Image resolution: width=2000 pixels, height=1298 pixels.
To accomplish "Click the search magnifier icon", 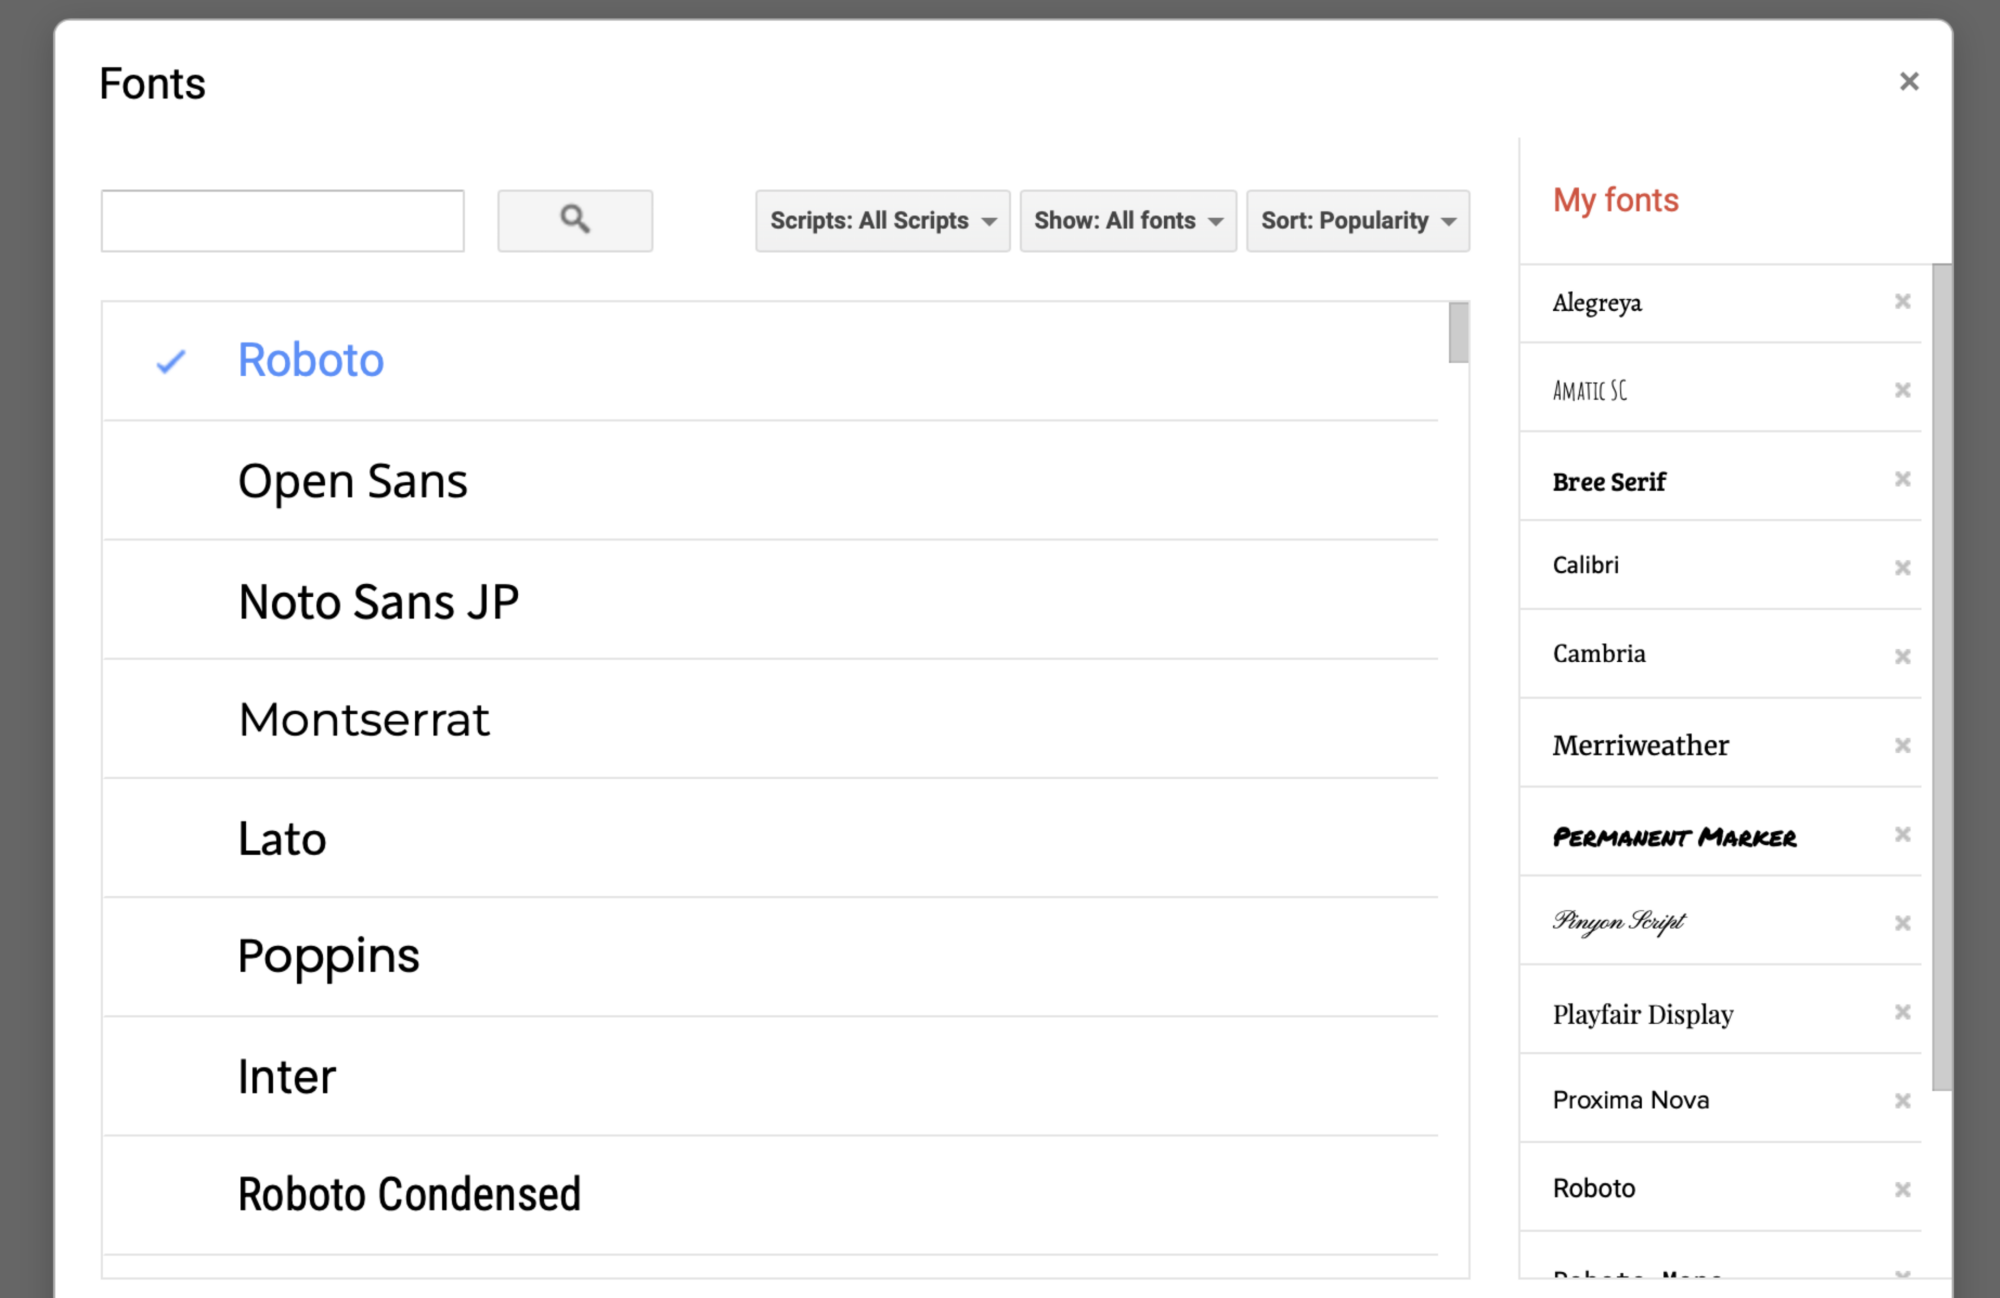I will 574,219.
